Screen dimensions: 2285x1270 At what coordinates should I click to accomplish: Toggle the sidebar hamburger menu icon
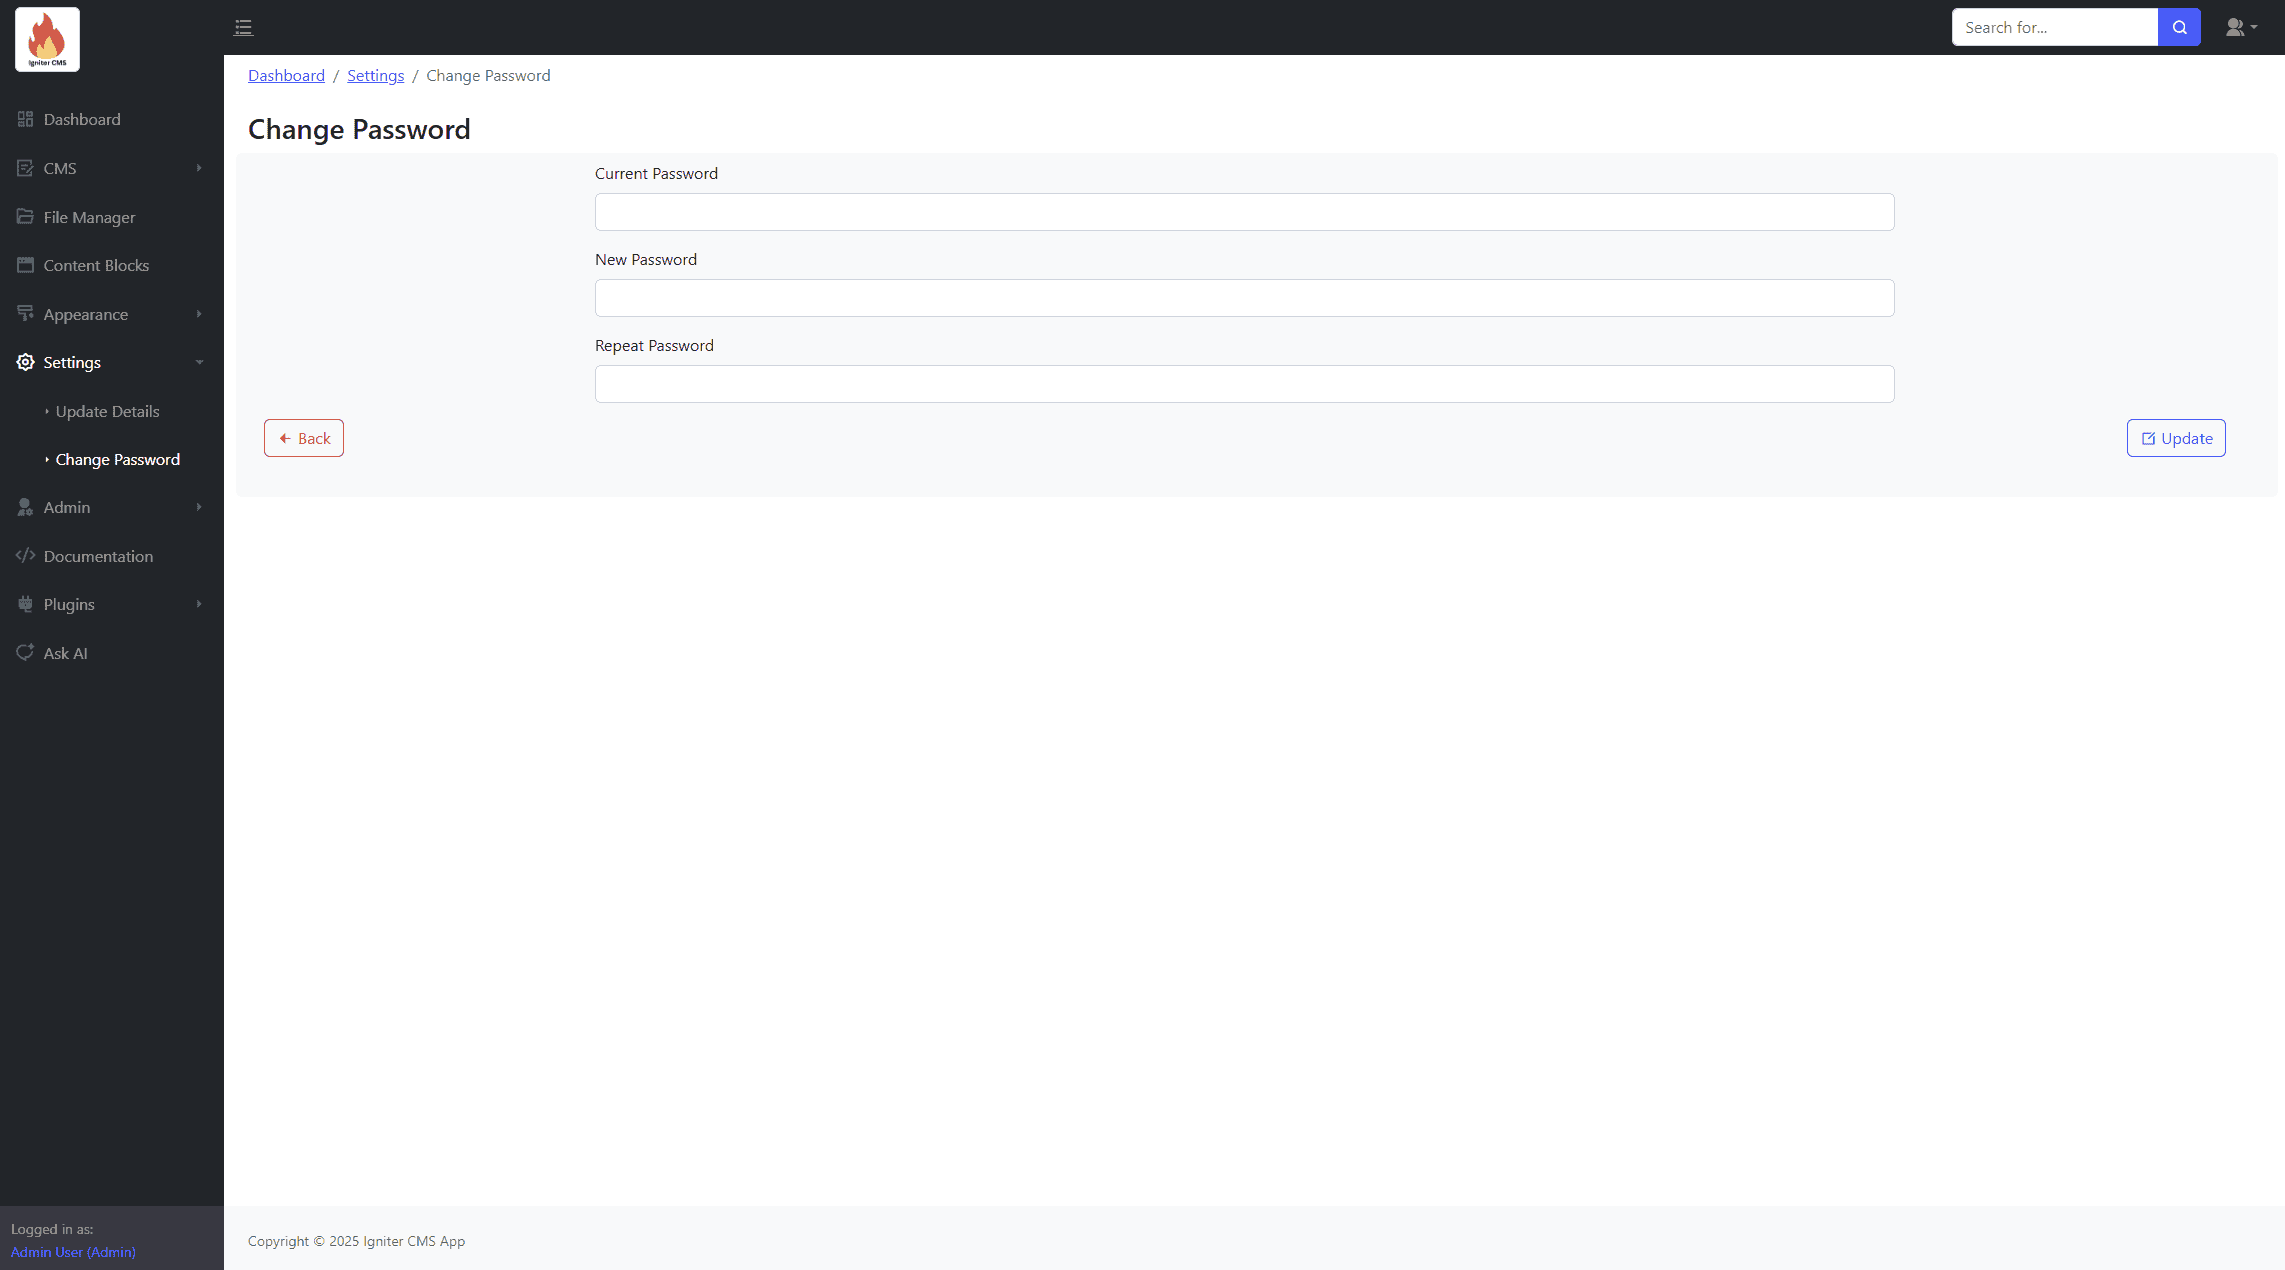tap(243, 28)
